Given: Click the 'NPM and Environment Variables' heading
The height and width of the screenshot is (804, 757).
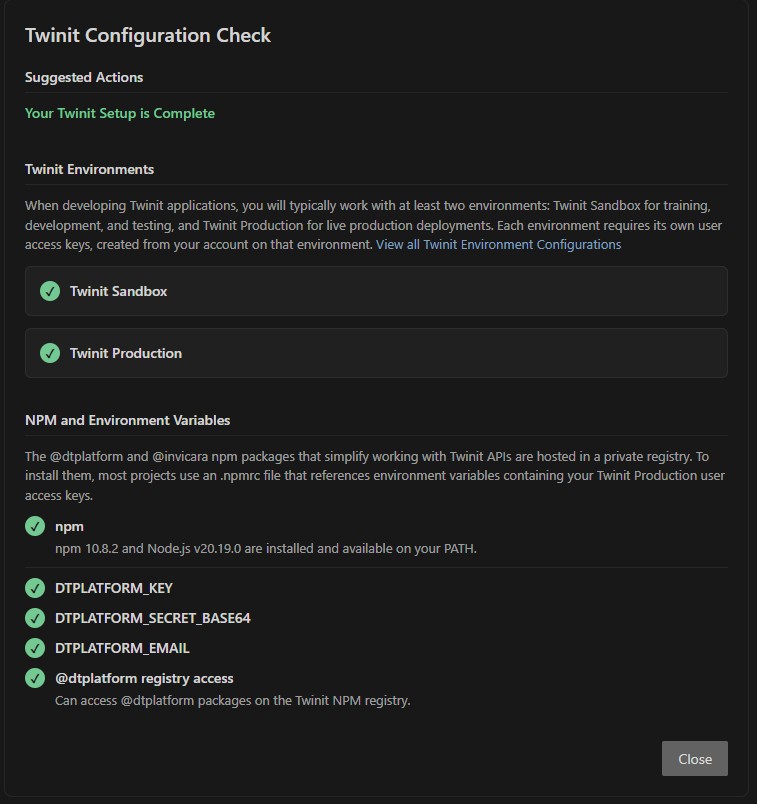Looking at the screenshot, I should click(127, 420).
